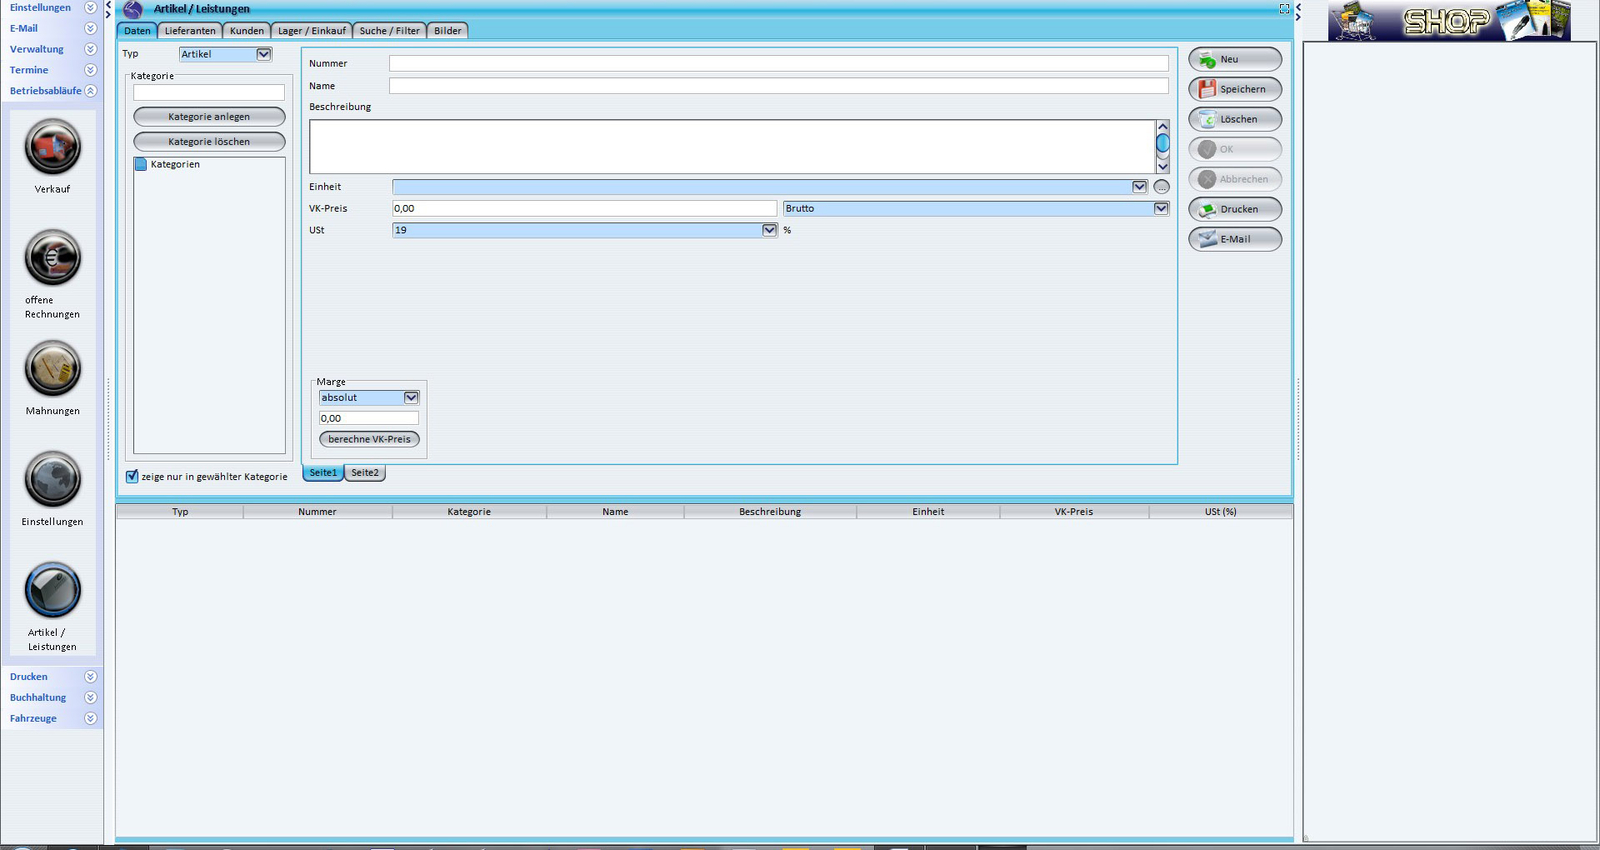Click into the Name input field

779,86
